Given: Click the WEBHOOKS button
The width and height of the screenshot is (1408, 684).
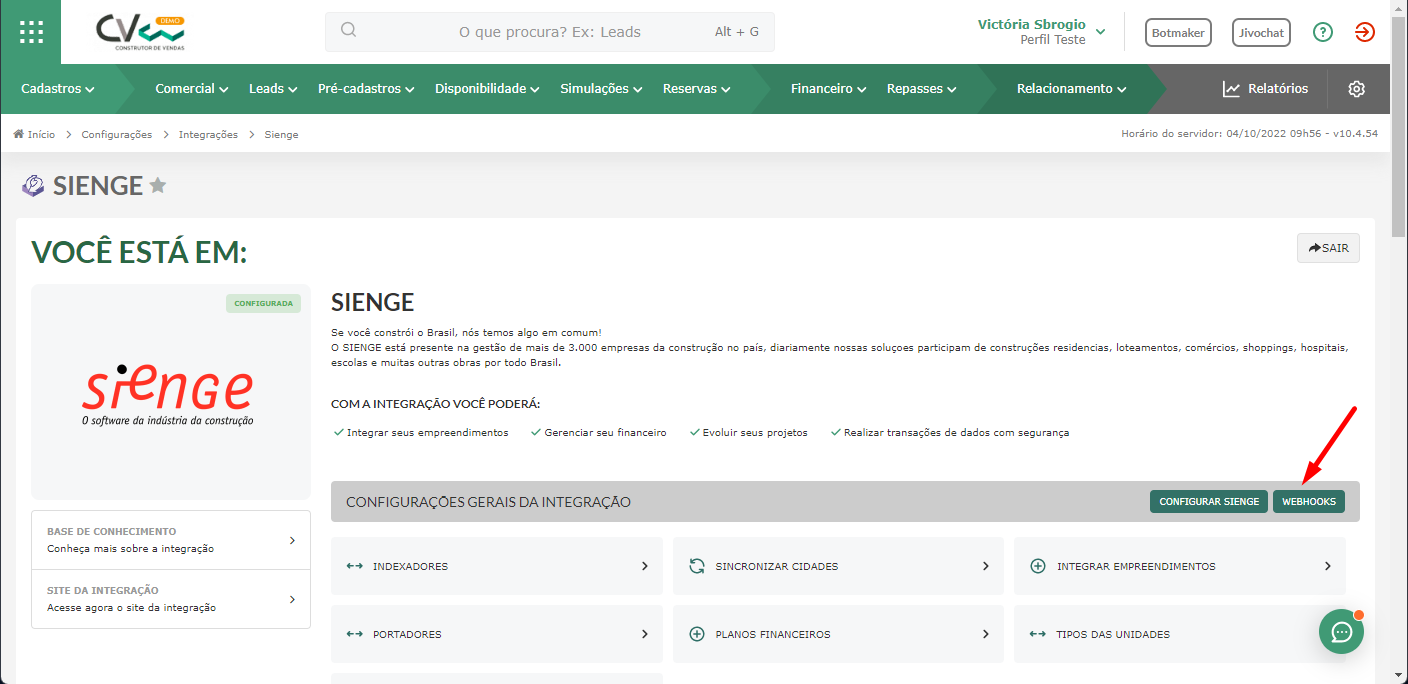Looking at the screenshot, I should click(x=1309, y=501).
